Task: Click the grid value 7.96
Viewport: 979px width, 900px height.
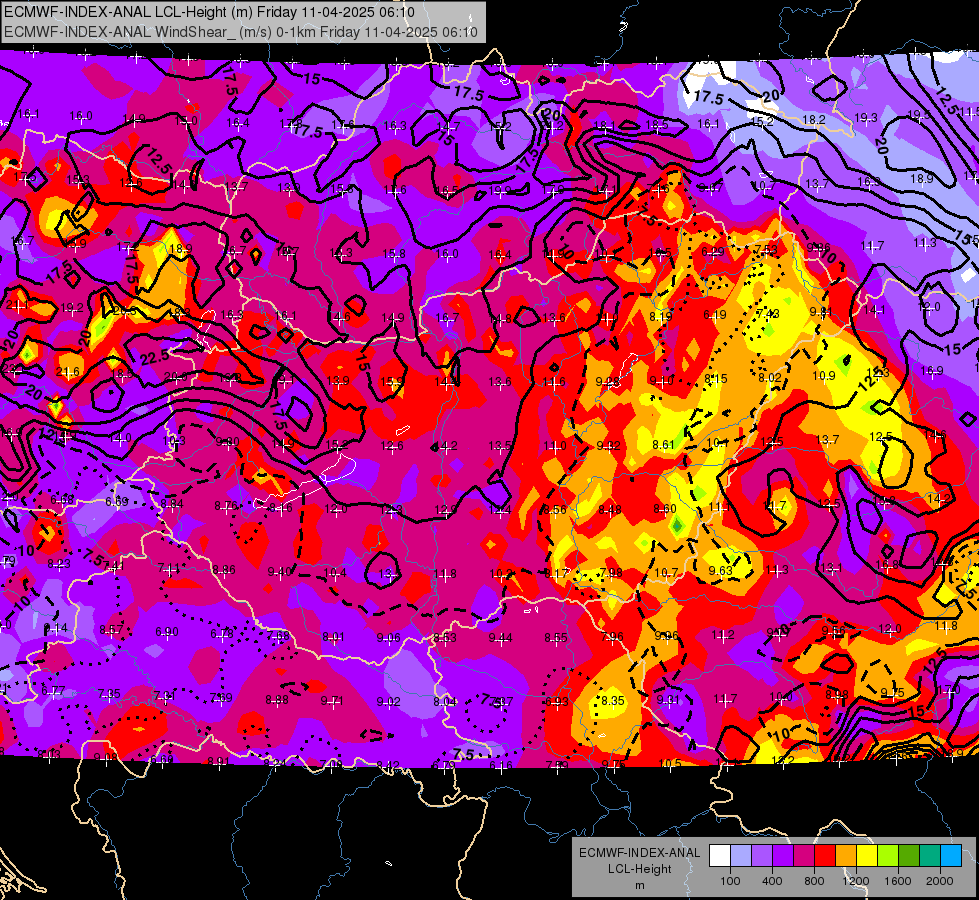Action: pyautogui.click(x=612, y=636)
